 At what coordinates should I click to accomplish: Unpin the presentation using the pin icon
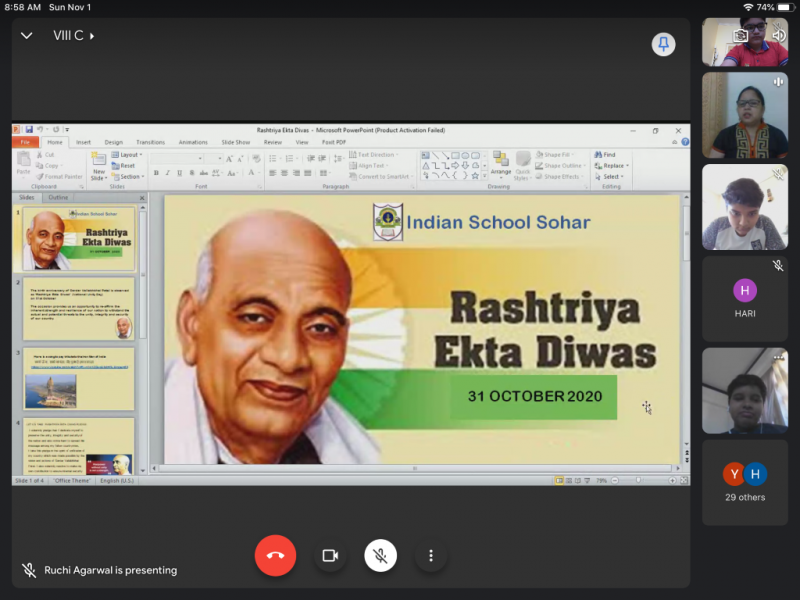(x=663, y=44)
